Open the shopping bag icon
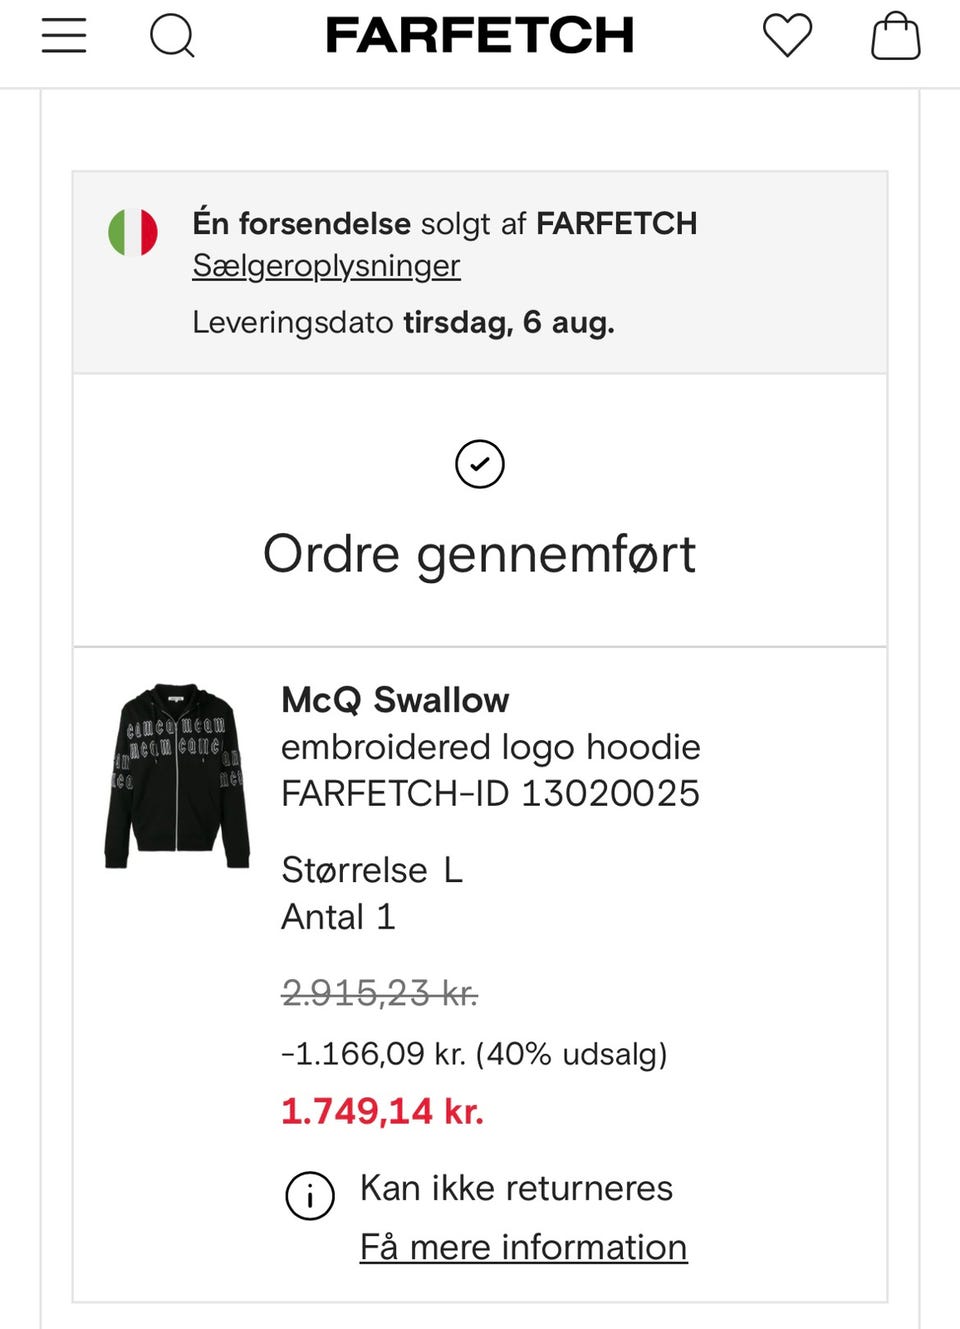960x1329 pixels. pyautogui.click(x=895, y=36)
